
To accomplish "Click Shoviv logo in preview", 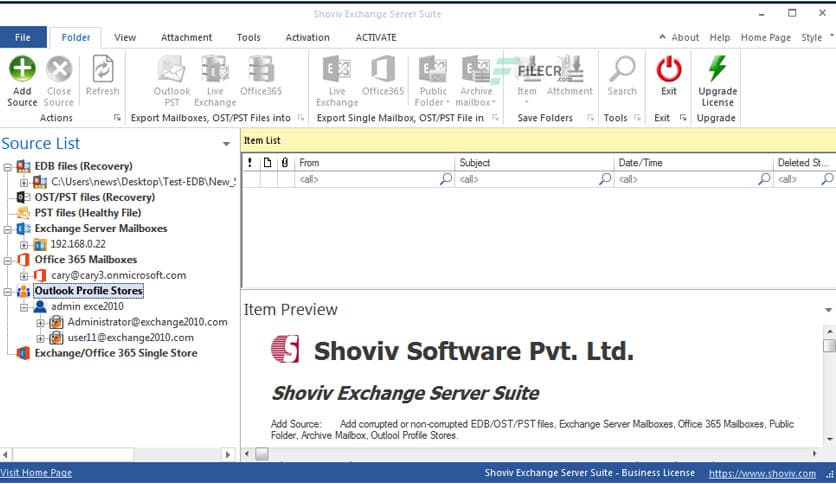I will point(285,349).
